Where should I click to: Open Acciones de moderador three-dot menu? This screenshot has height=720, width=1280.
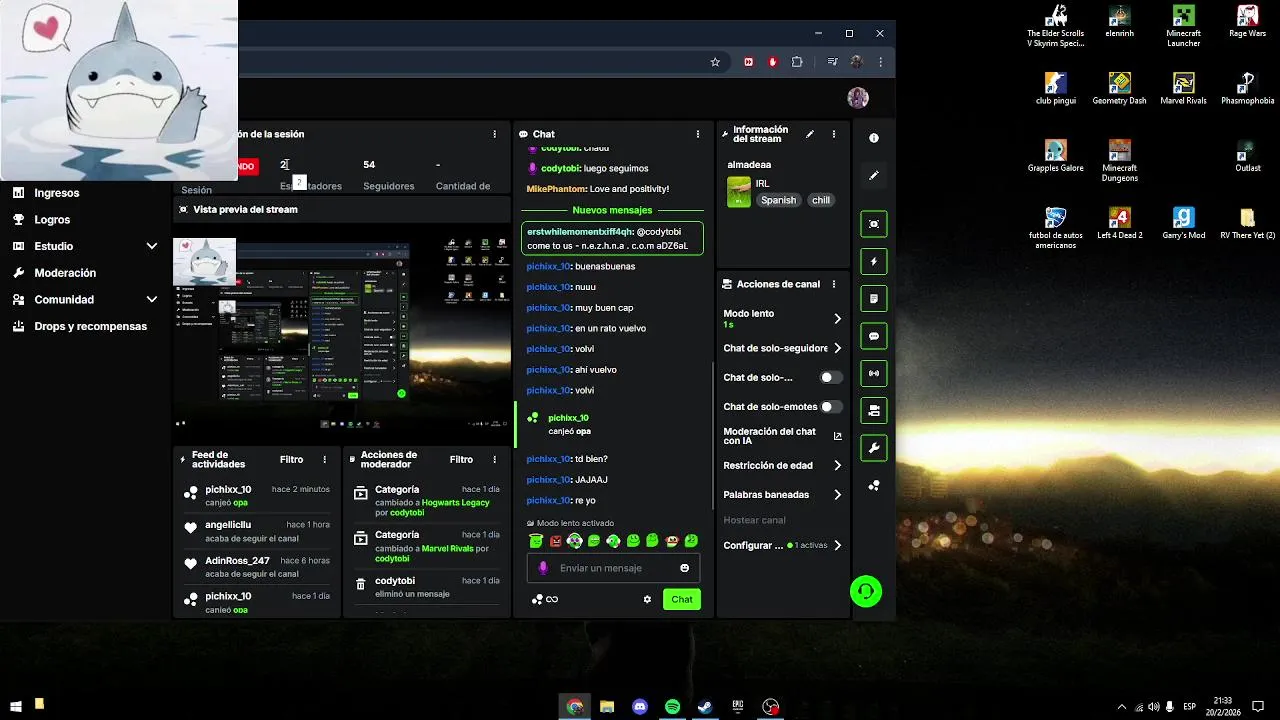click(x=495, y=460)
